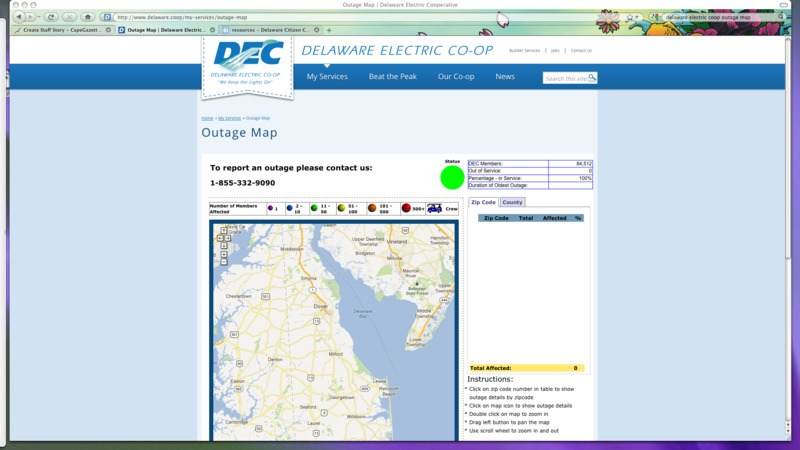Open a new tab with plus icon
Viewport: 800px width, 450px height.
click(x=329, y=30)
